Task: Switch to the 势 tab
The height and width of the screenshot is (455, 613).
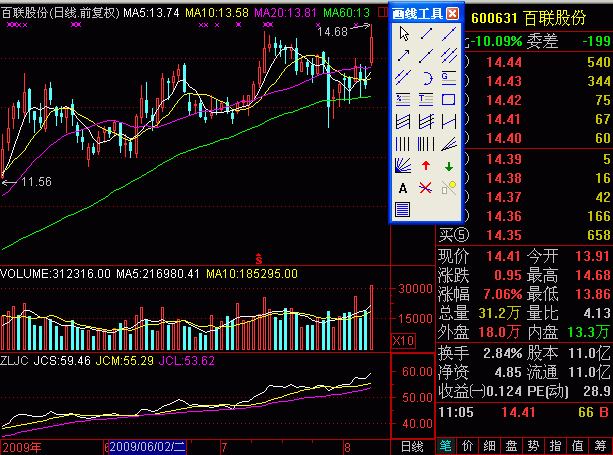Action: tap(533, 446)
